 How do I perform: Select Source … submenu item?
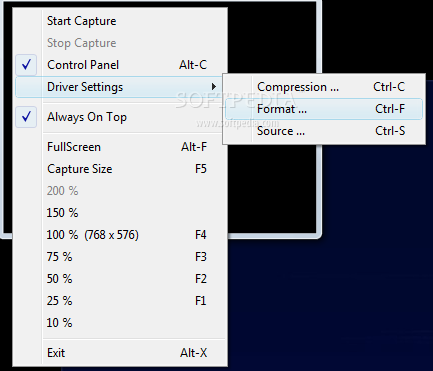click(x=324, y=131)
